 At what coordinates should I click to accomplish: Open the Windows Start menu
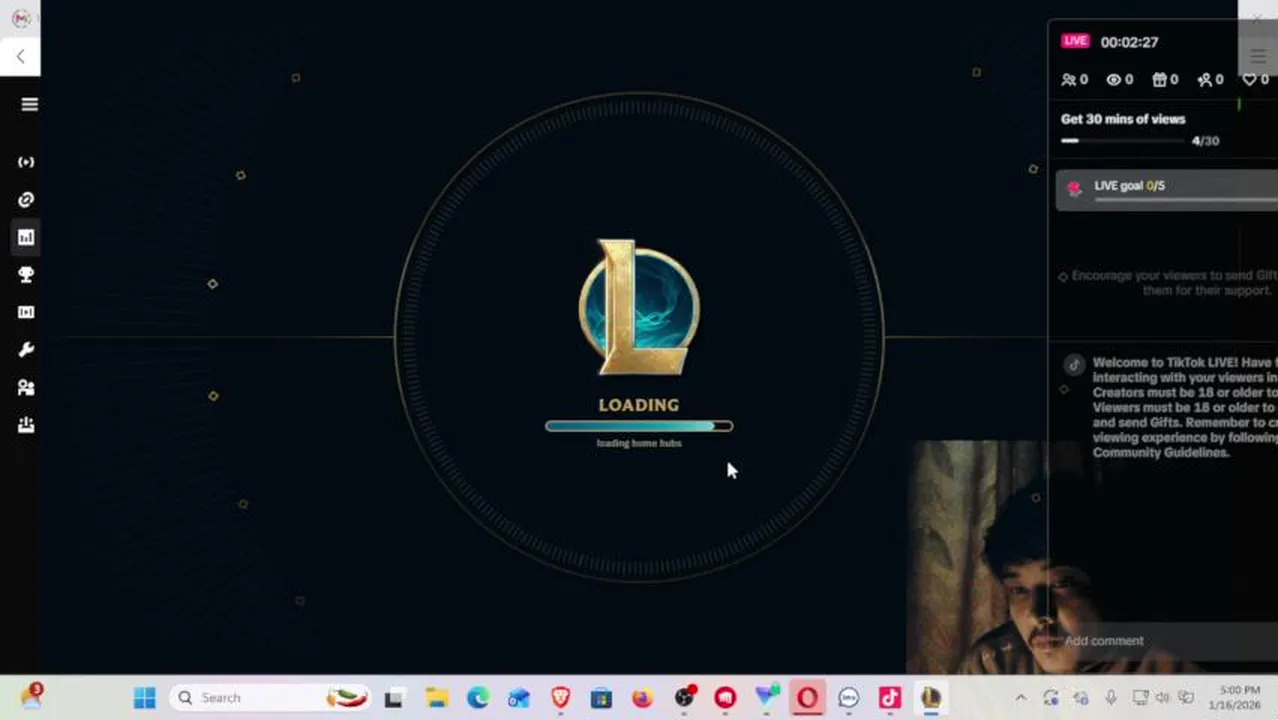(145, 698)
